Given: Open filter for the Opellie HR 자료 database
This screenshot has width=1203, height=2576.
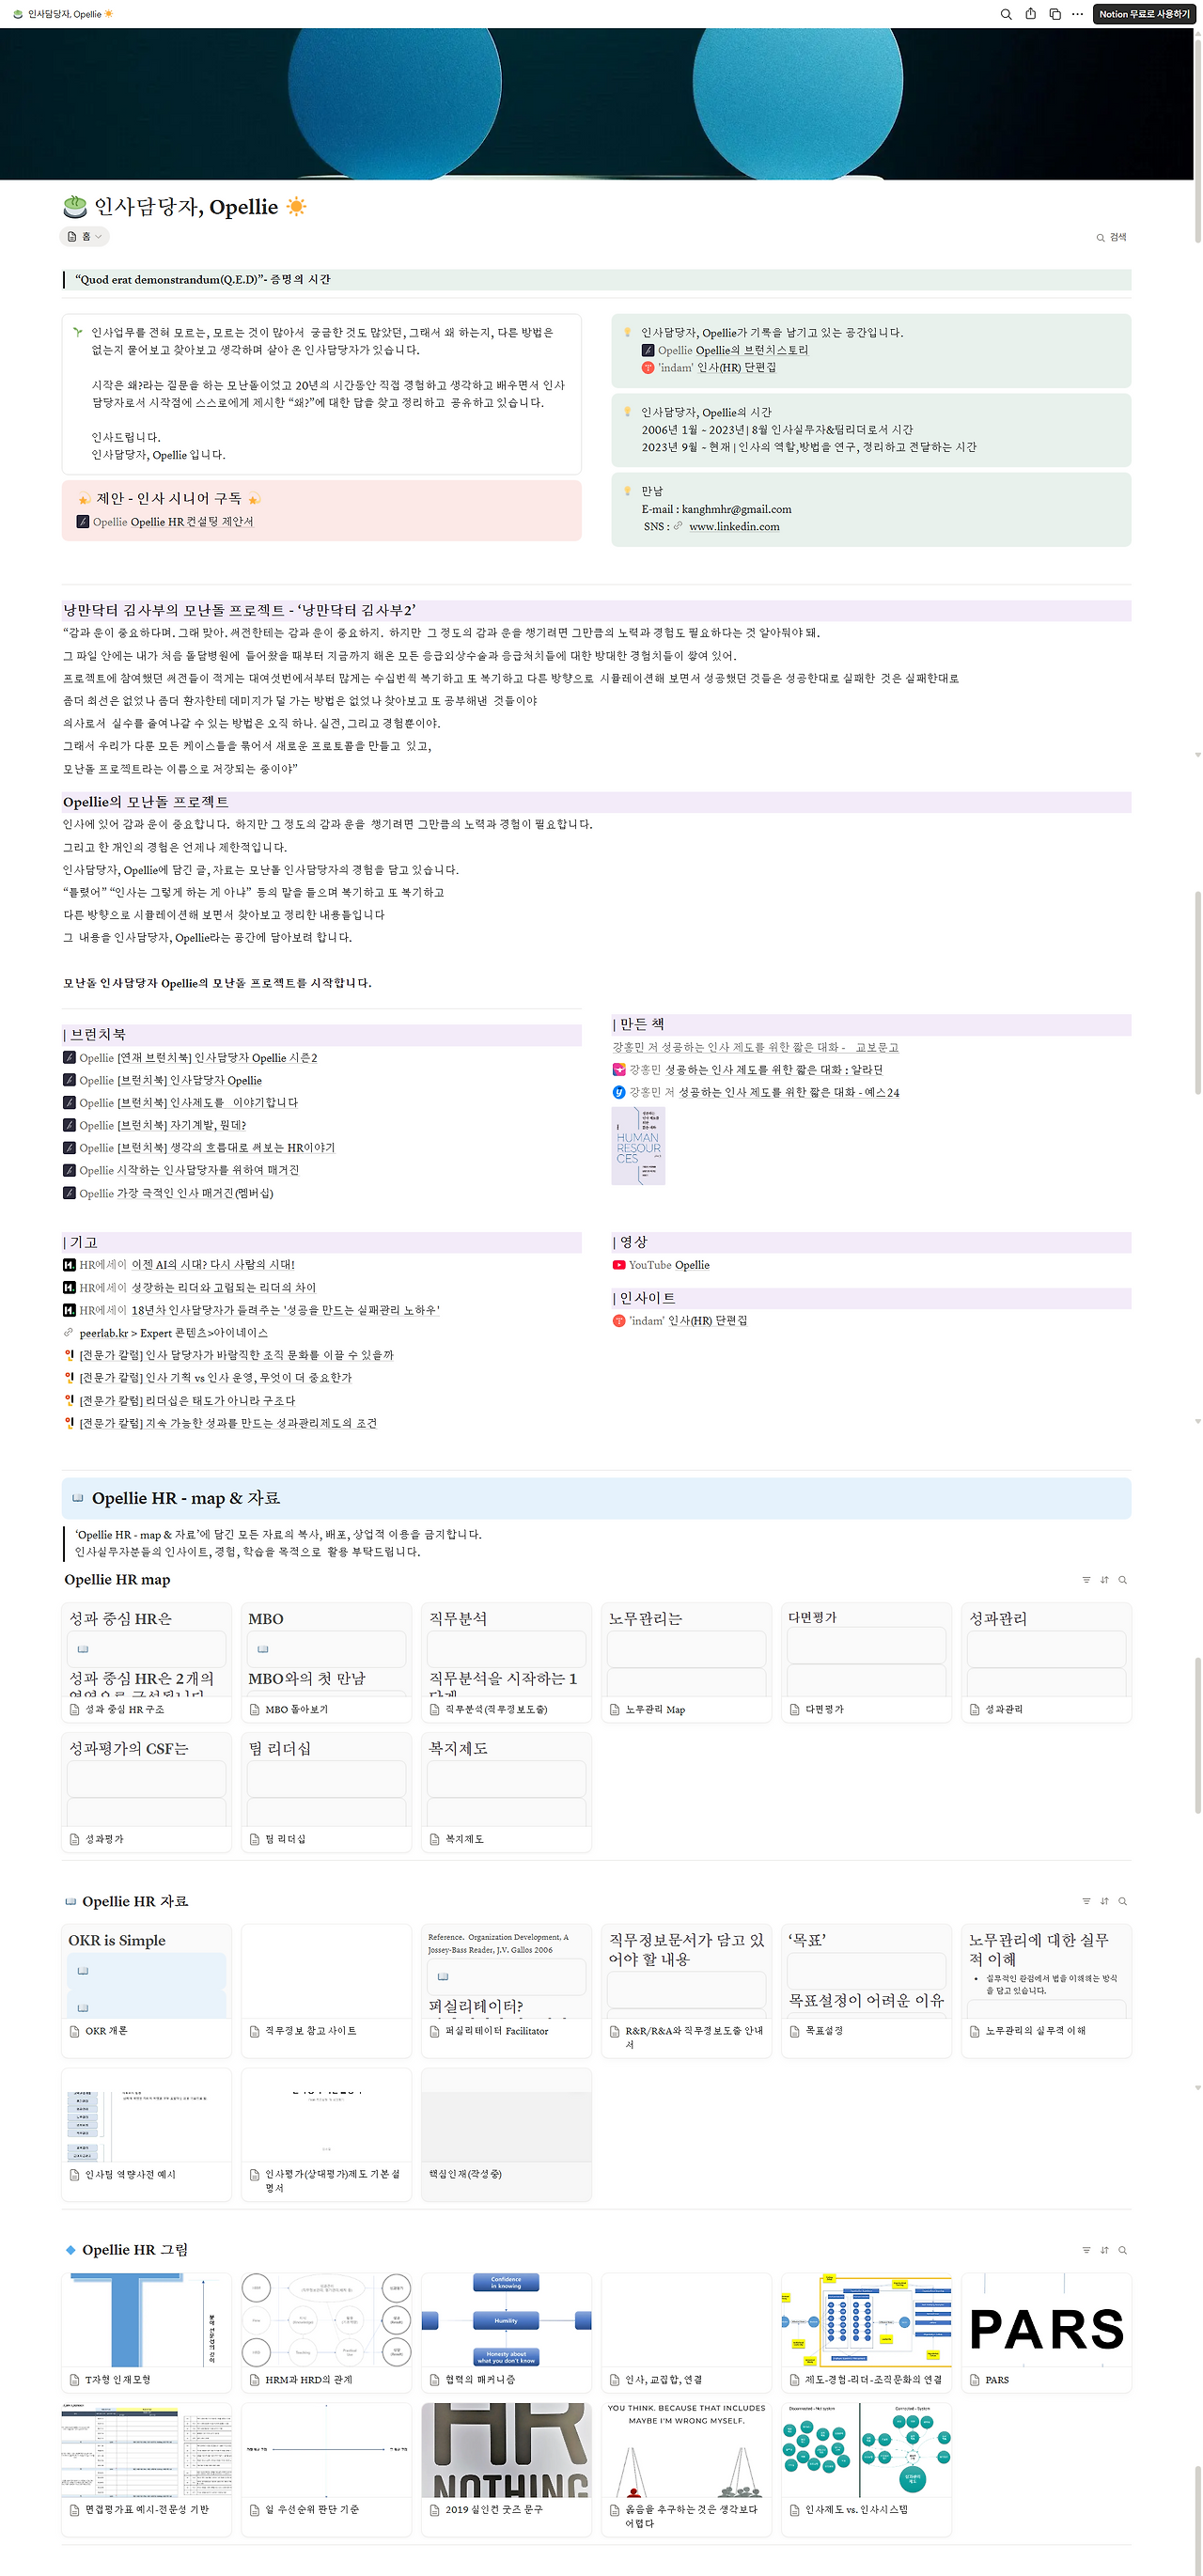Looking at the screenshot, I should (x=1086, y=1901).
